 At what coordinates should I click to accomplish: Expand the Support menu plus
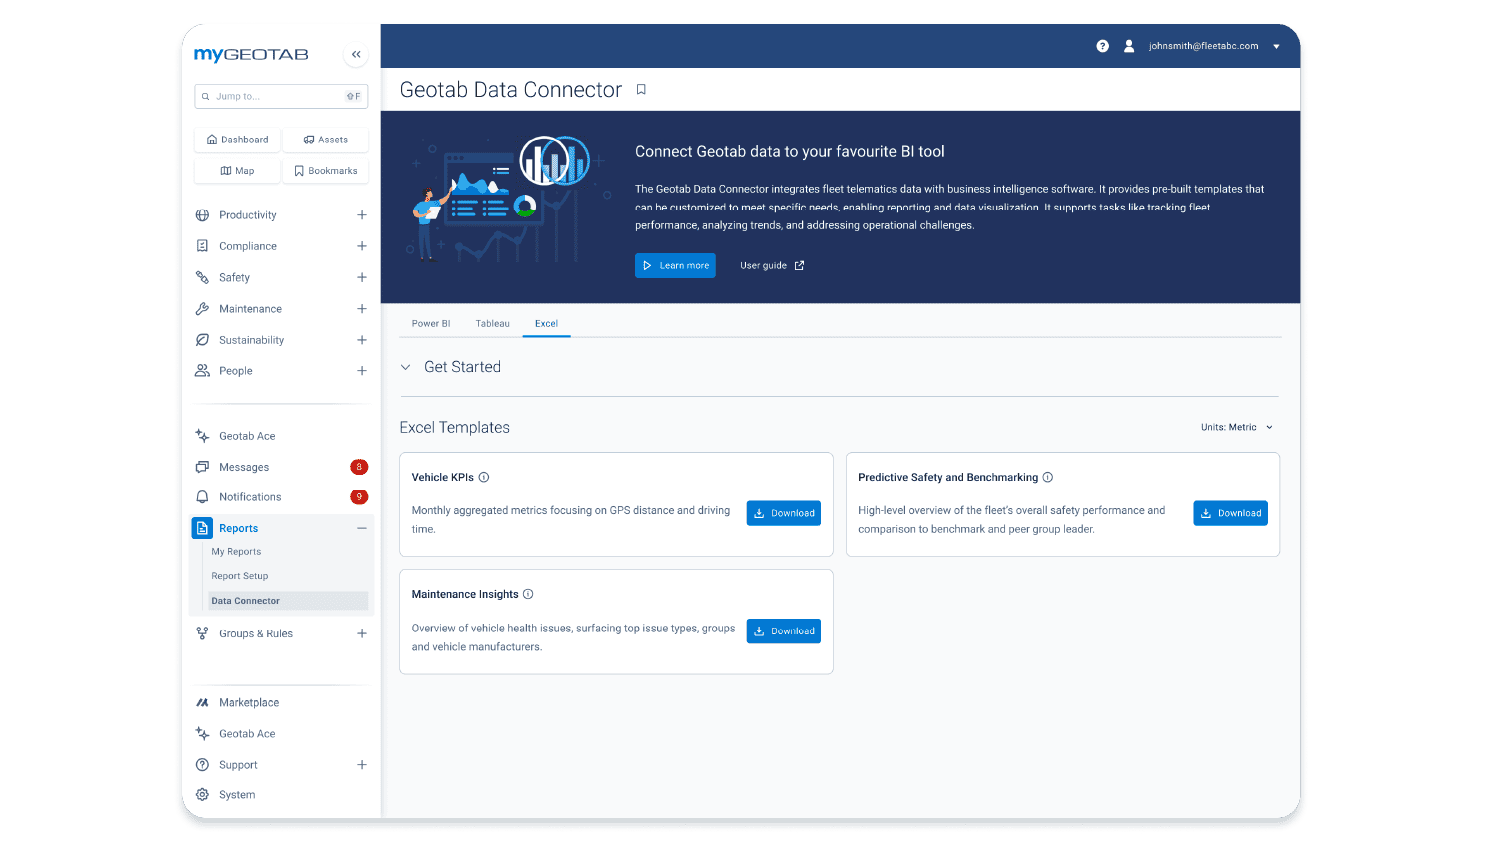pos(362,765)
